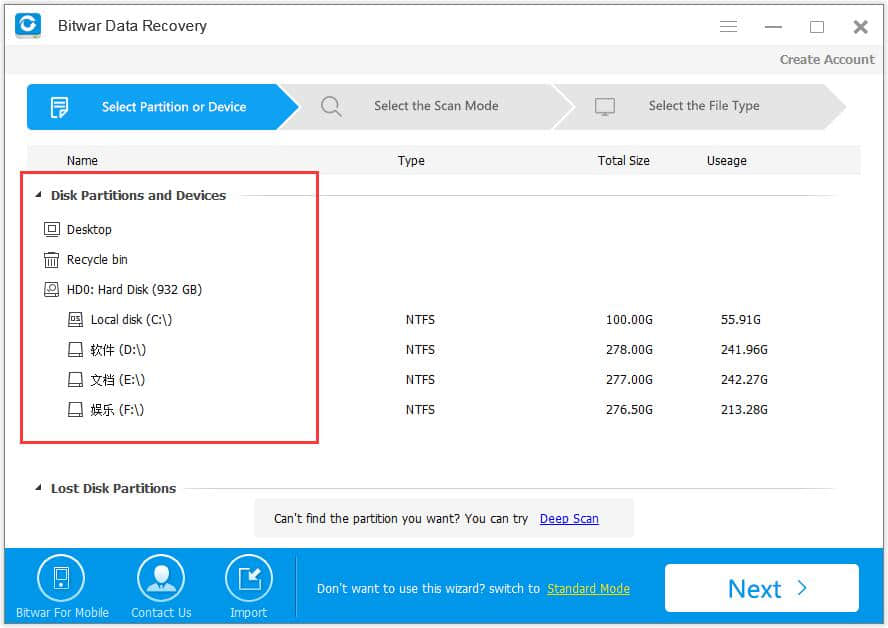Image resolution: width=888 pixels, height=628 pixels.
Task: Click the drive icon for 娱乐 (F:\)
Action: coord(75,409)
